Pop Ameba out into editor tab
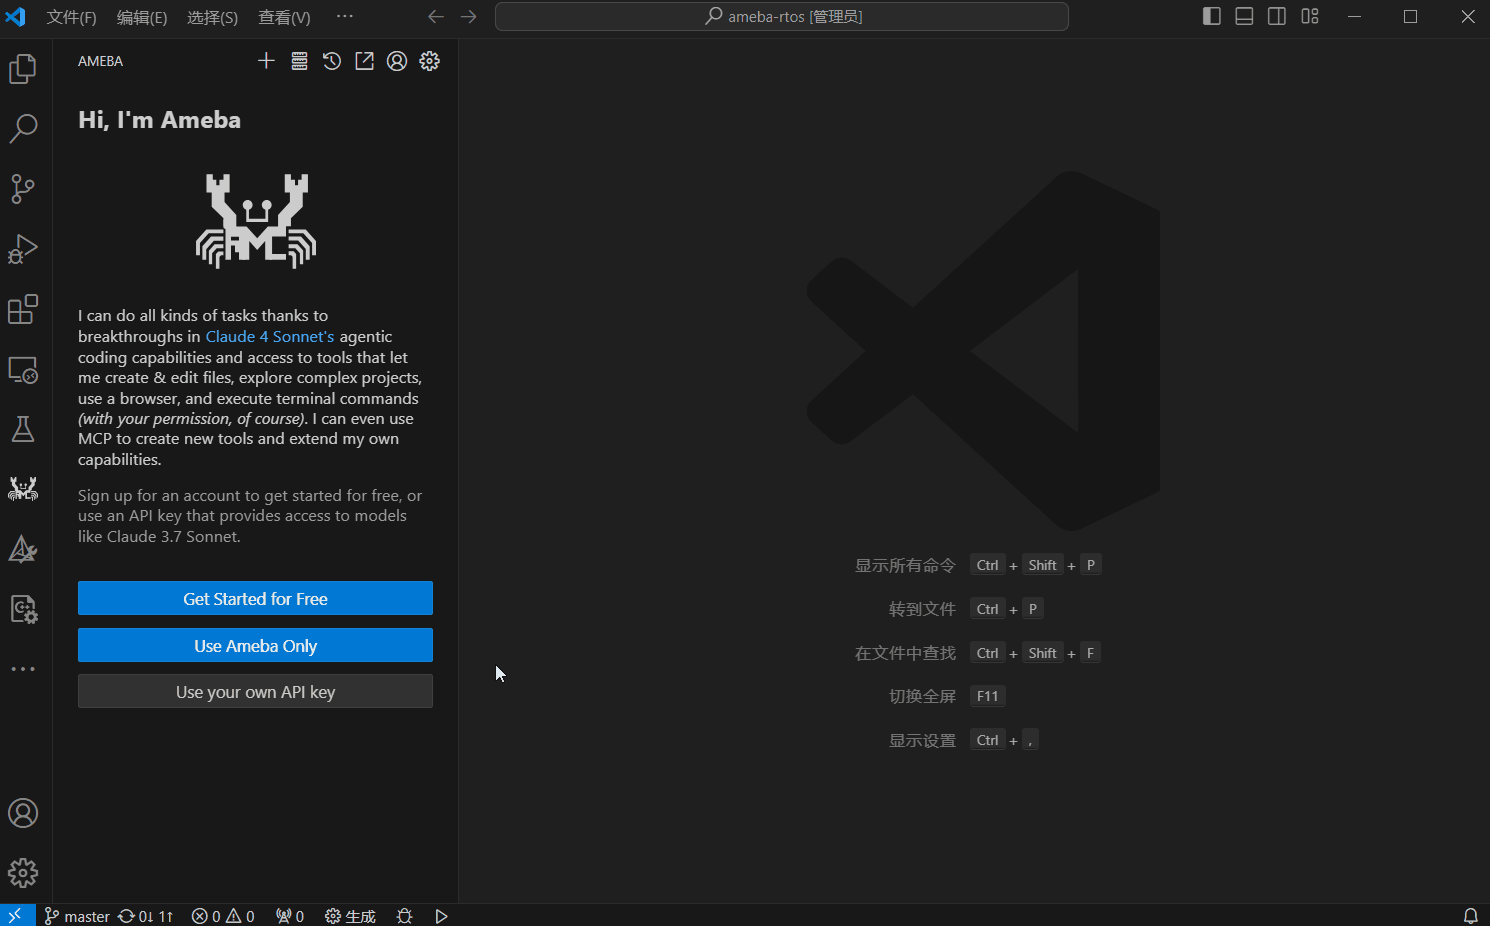 (x=365, y=61)
